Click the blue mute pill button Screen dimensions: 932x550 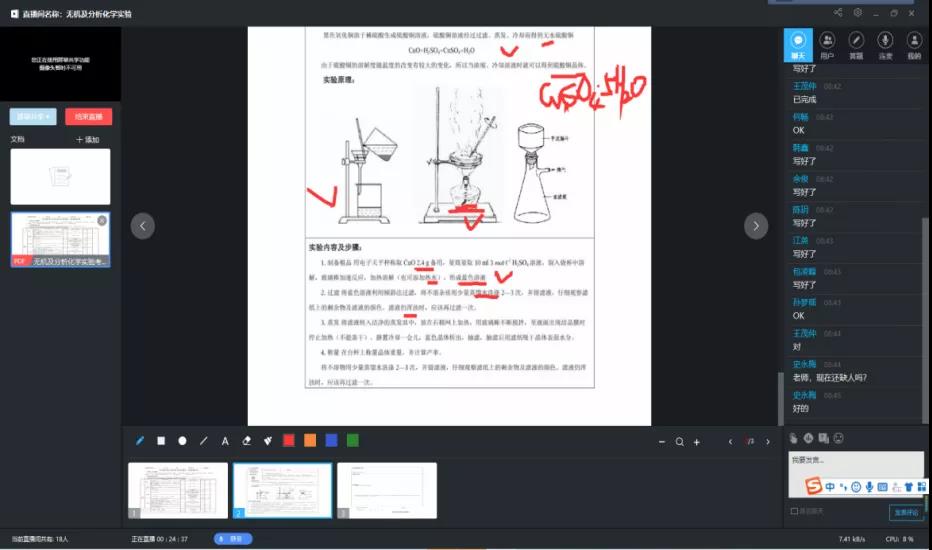[233, 539]
